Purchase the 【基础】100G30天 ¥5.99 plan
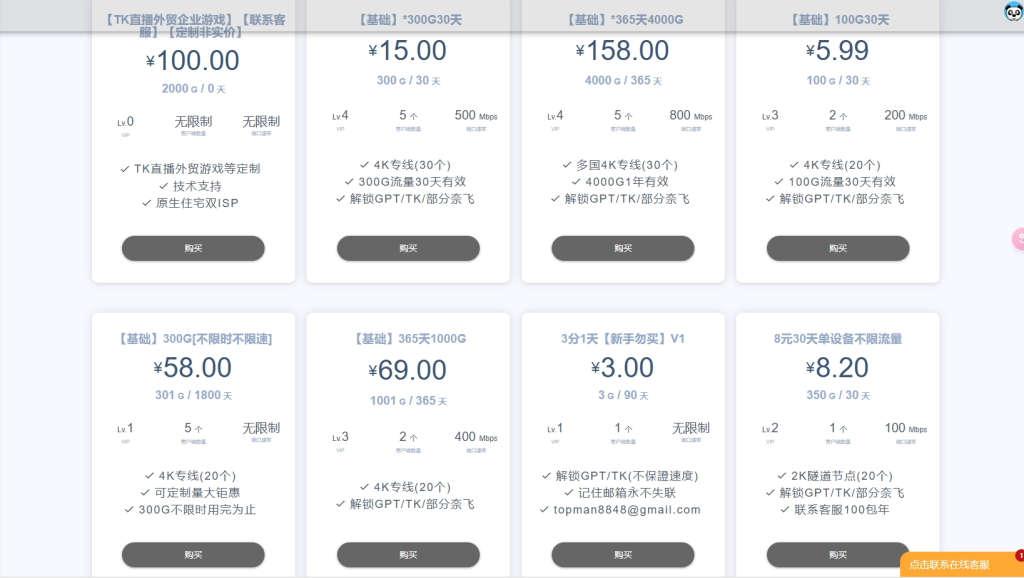 tap(838, 248)
